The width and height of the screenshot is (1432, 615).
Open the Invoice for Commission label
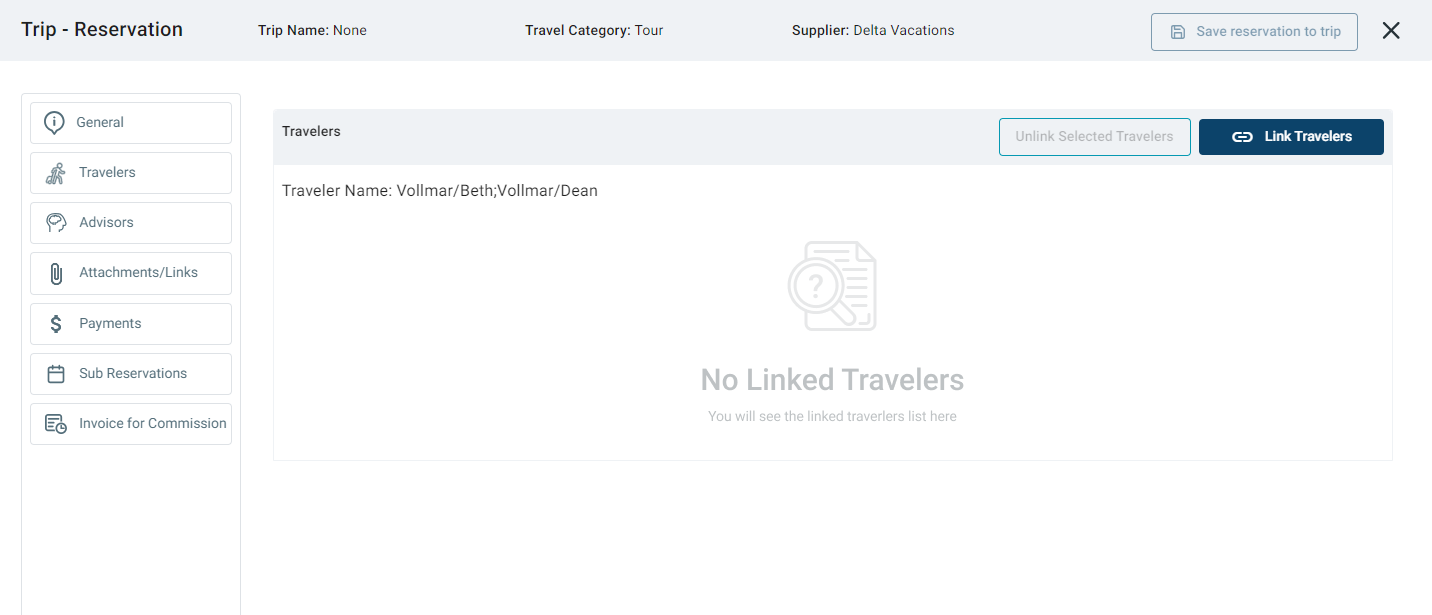pos(153,424)
